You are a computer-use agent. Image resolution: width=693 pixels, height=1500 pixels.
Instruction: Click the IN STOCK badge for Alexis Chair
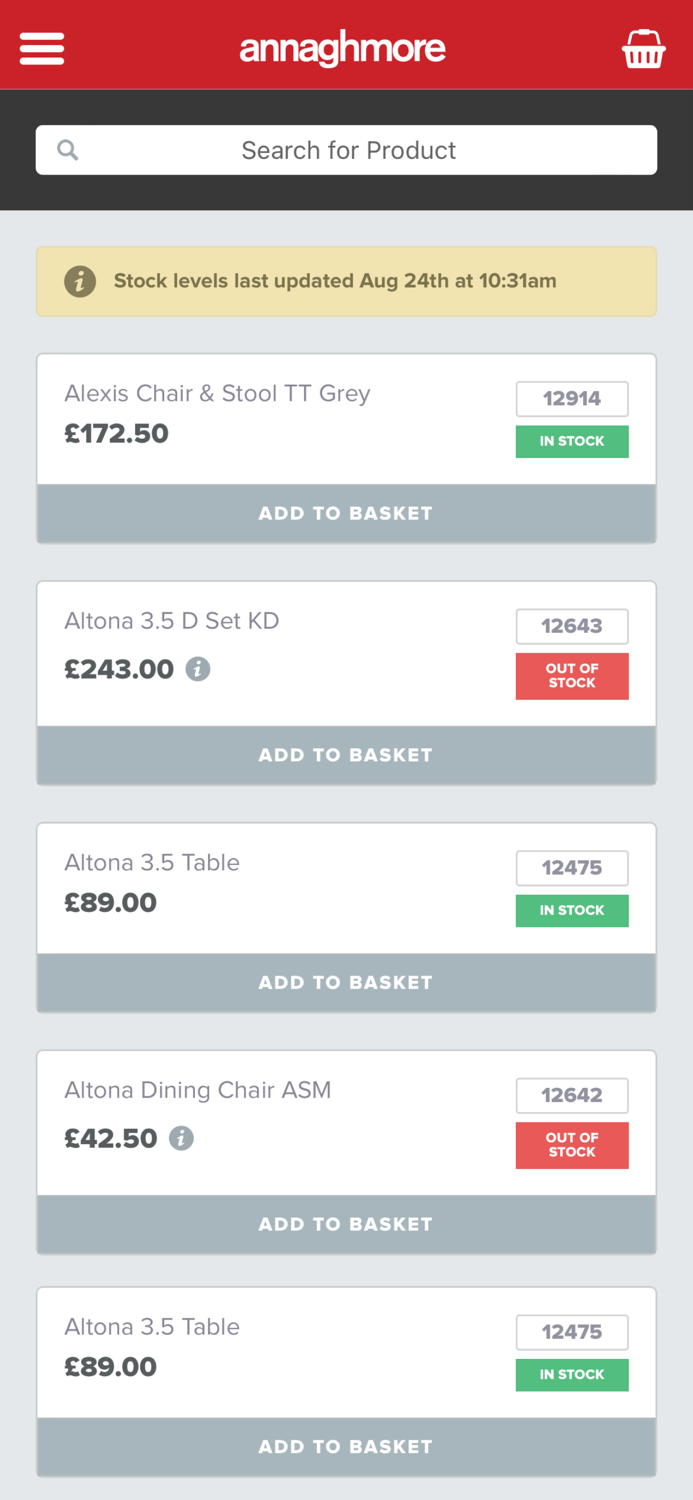click(x=572, y=441)
